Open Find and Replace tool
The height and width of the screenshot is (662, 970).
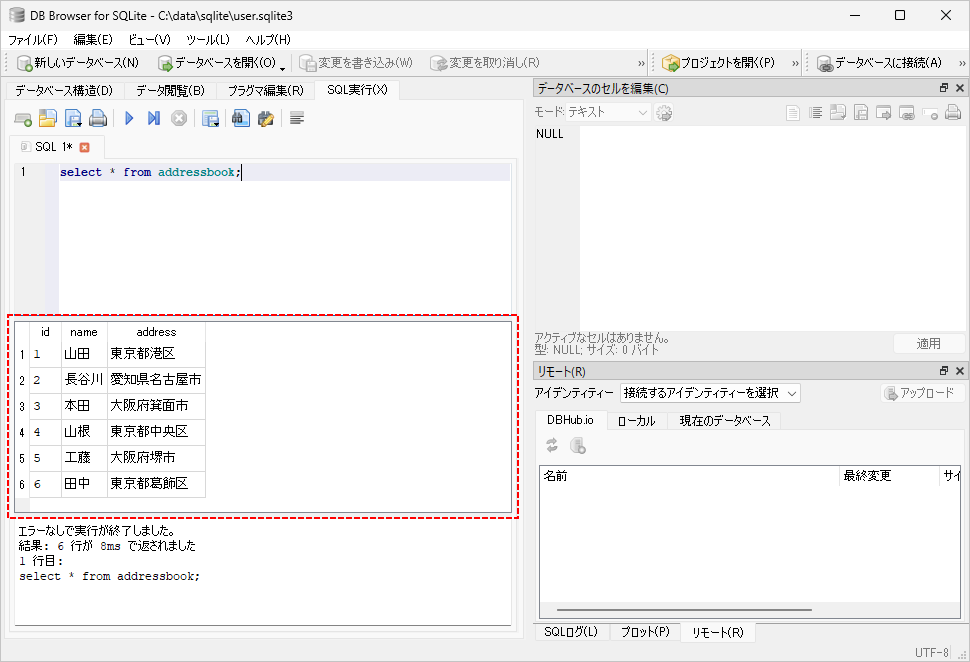(264, 118)
